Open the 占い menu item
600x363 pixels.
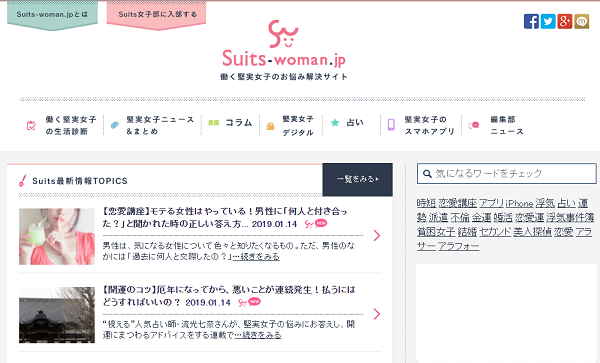point(347,122)
